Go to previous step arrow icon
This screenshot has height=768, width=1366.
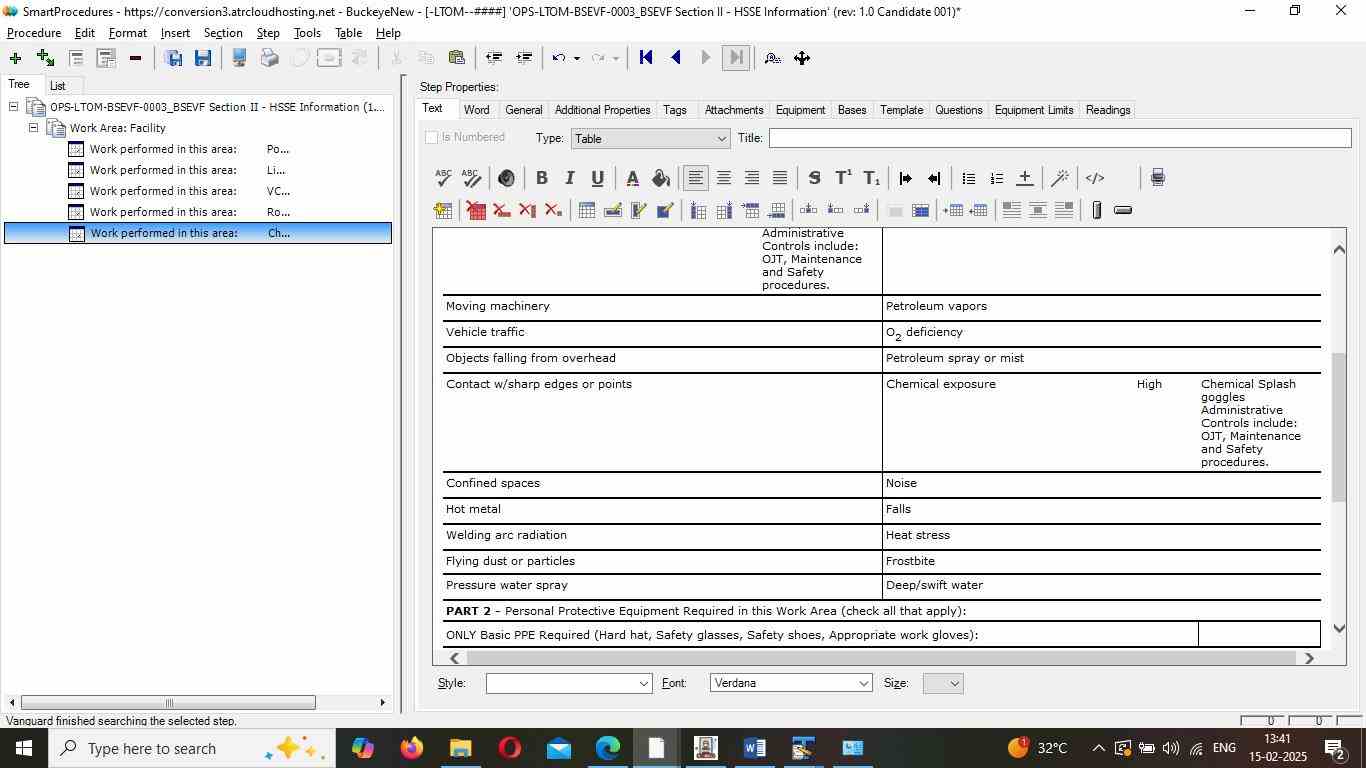tap(676, 58)
